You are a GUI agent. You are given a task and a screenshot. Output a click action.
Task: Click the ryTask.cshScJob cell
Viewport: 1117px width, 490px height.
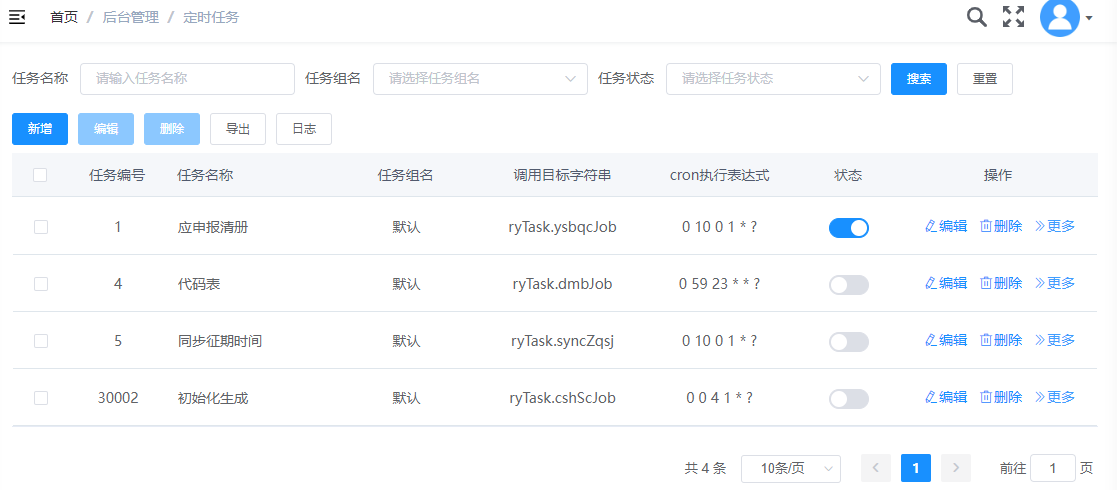(x=563, y=398)
